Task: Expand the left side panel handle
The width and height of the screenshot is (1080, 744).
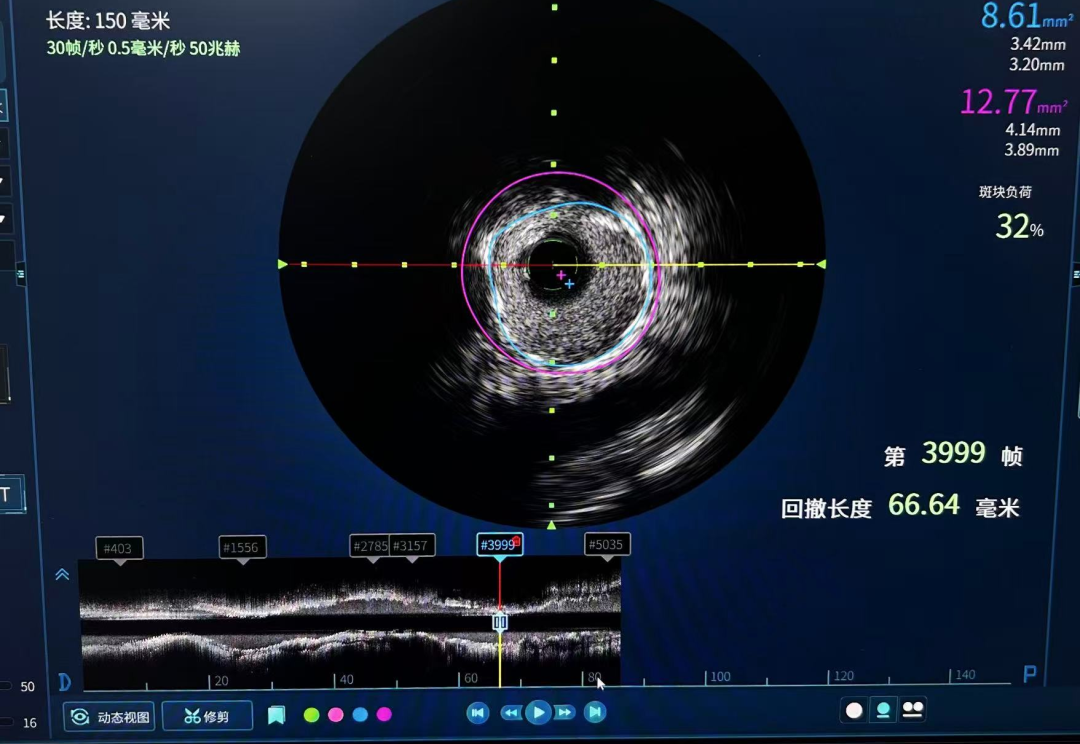Action: [x=22, y=271]
